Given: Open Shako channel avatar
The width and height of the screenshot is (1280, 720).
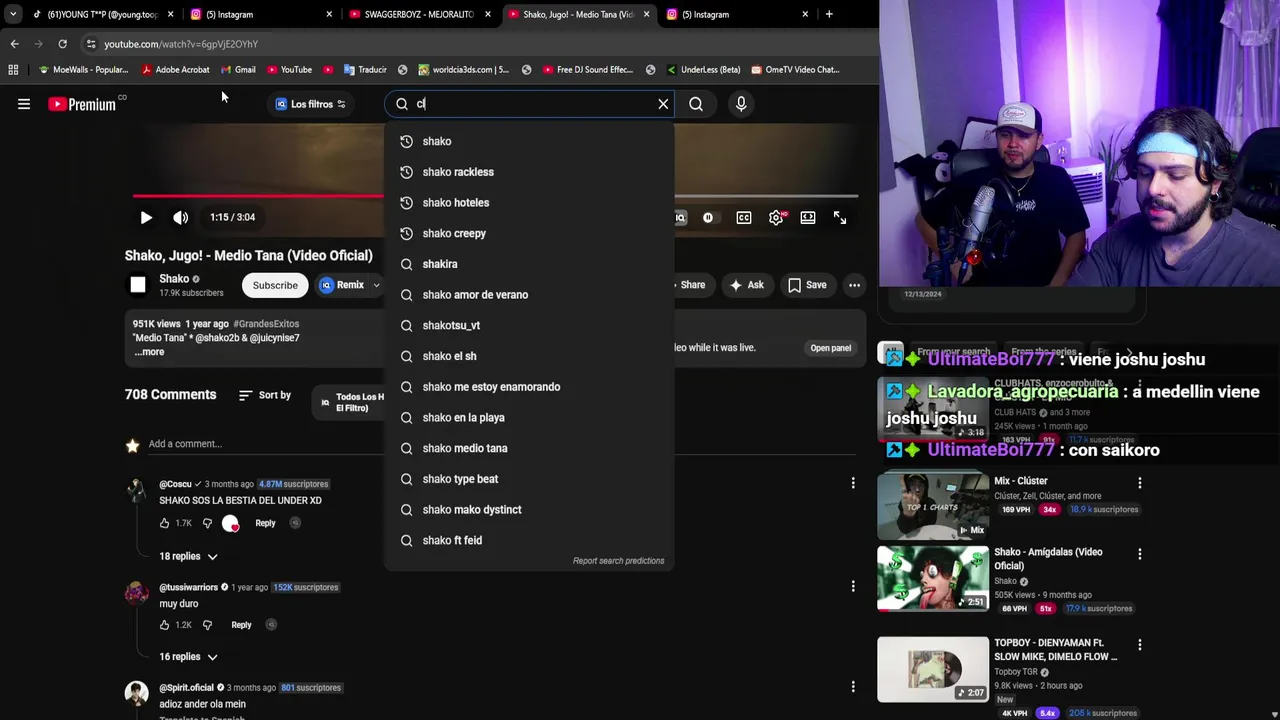Looking at the screenshot, I should click(x=138, y=285).
